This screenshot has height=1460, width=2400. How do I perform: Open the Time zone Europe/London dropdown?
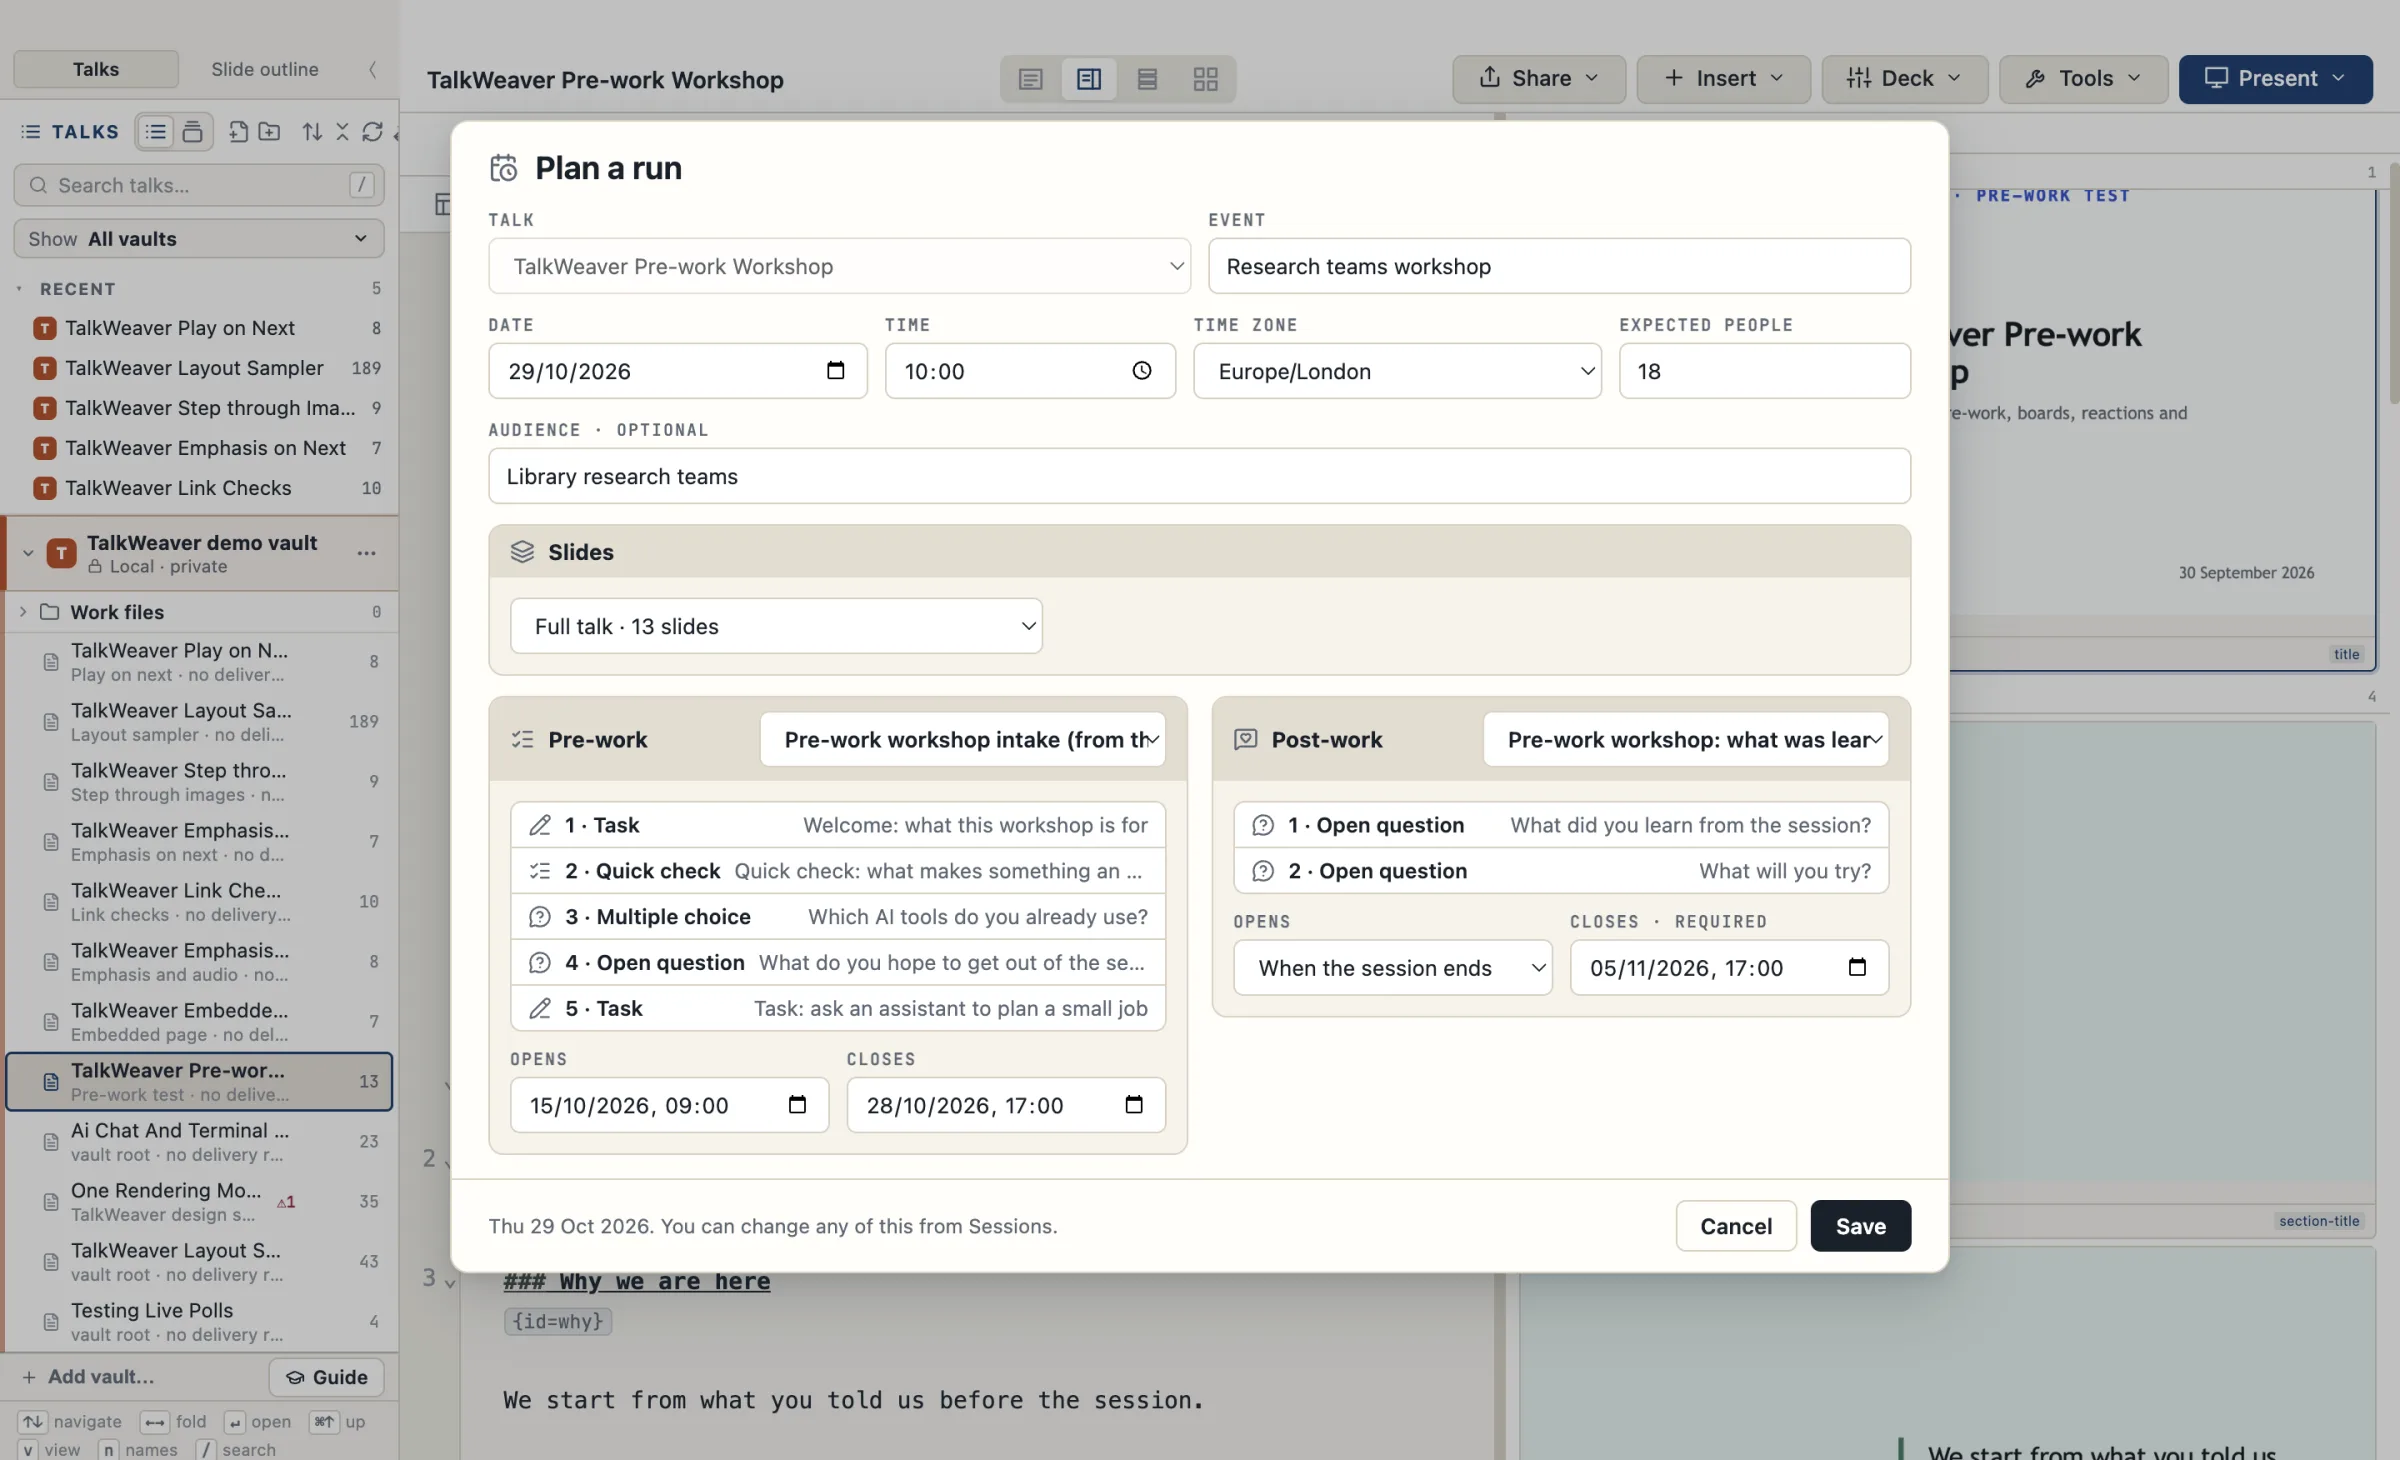(x=1397, y=371)
